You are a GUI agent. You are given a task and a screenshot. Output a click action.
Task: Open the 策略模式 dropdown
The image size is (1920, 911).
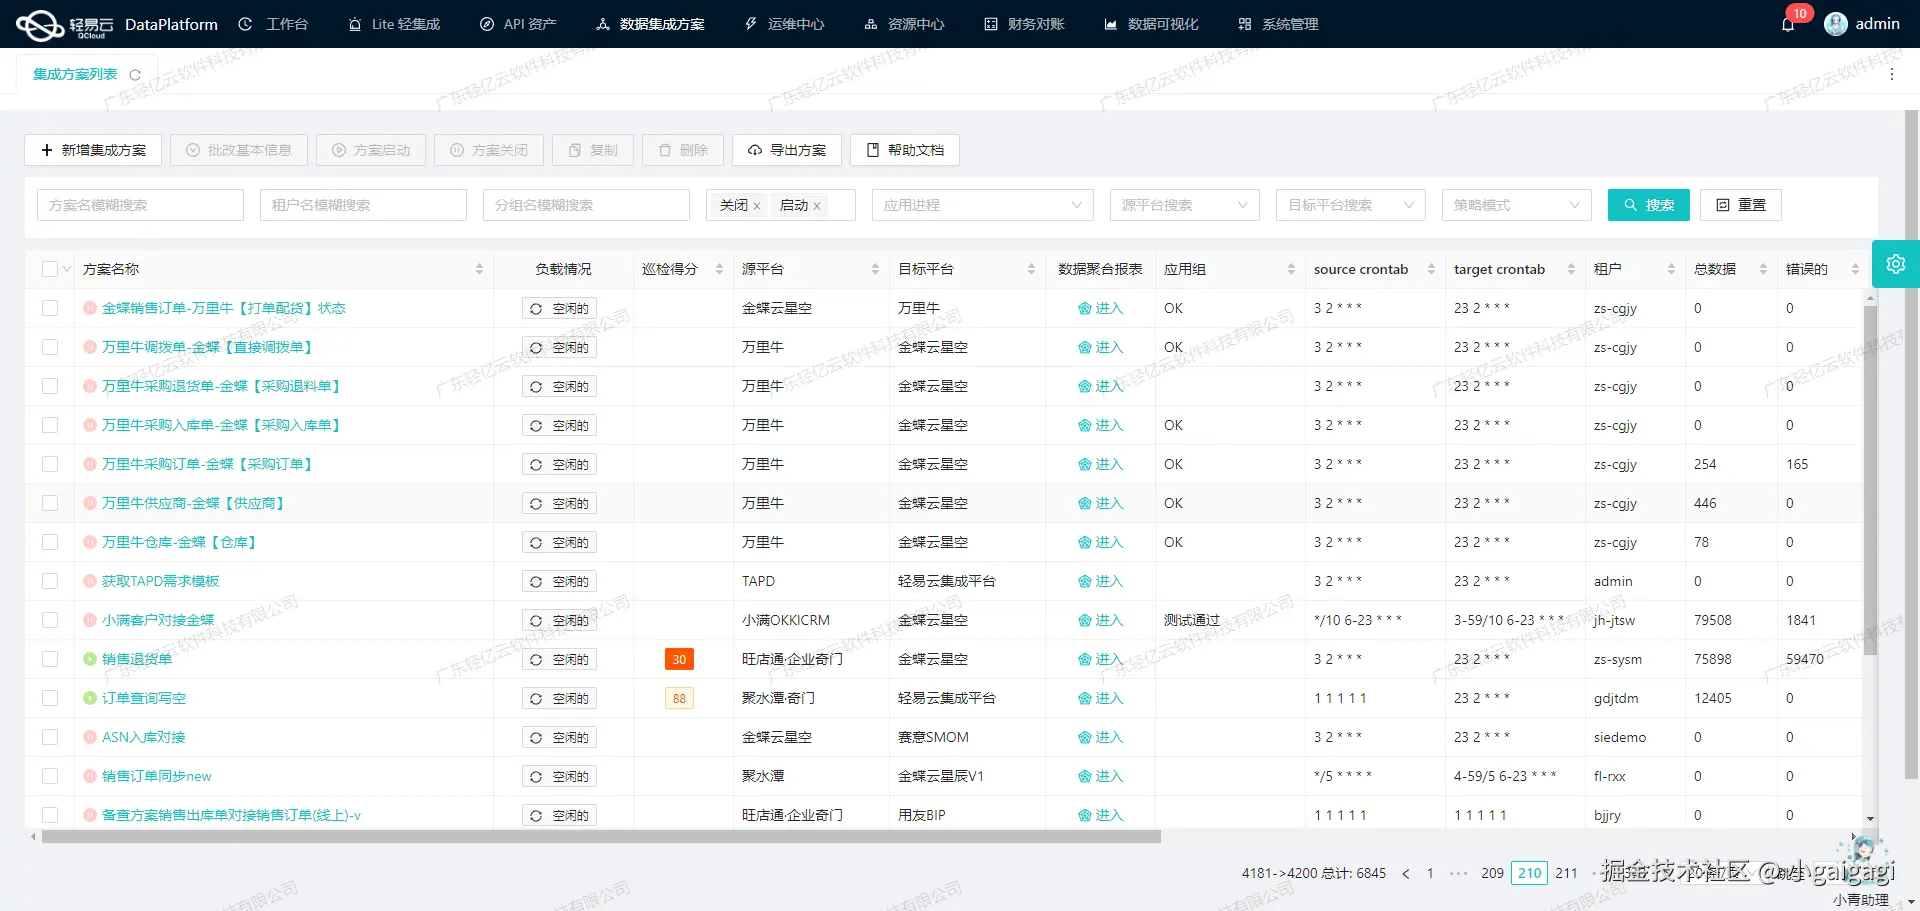[x=1516, y=204]
